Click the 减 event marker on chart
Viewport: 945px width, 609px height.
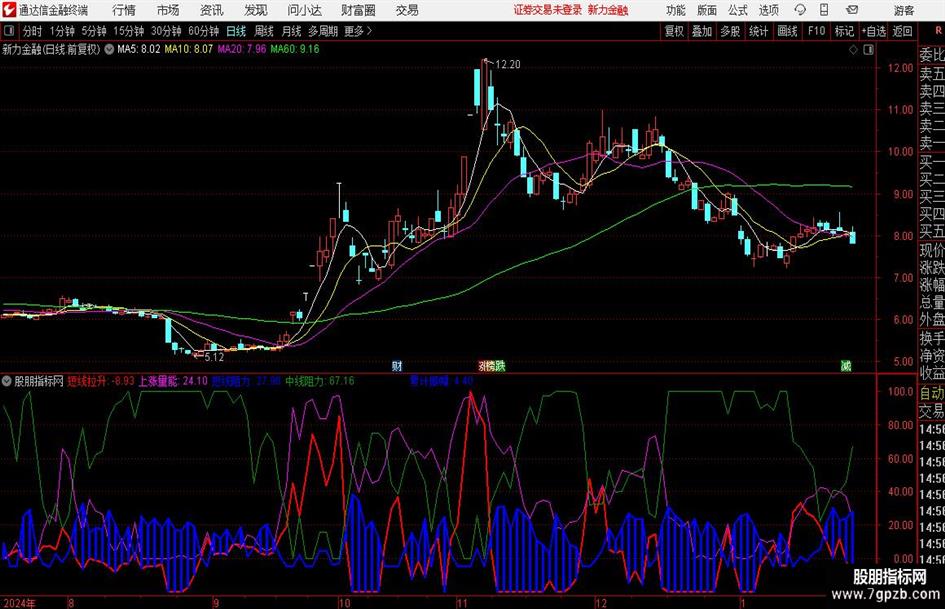[846, 366]
